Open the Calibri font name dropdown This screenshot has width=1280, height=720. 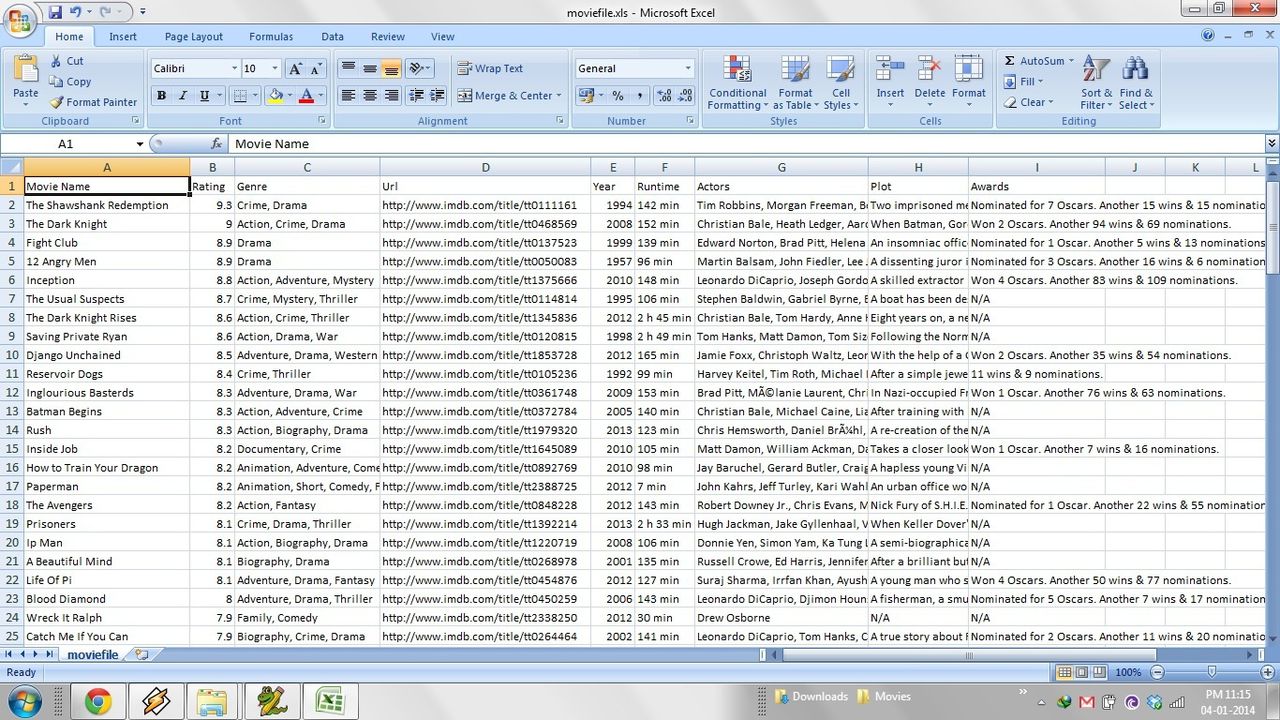point(234,69)
